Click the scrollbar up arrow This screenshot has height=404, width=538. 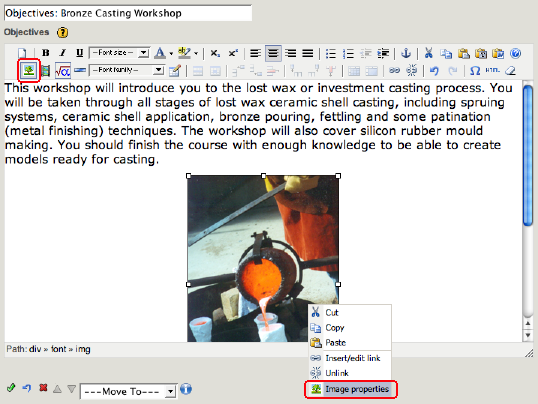click(x=528, y=323)
